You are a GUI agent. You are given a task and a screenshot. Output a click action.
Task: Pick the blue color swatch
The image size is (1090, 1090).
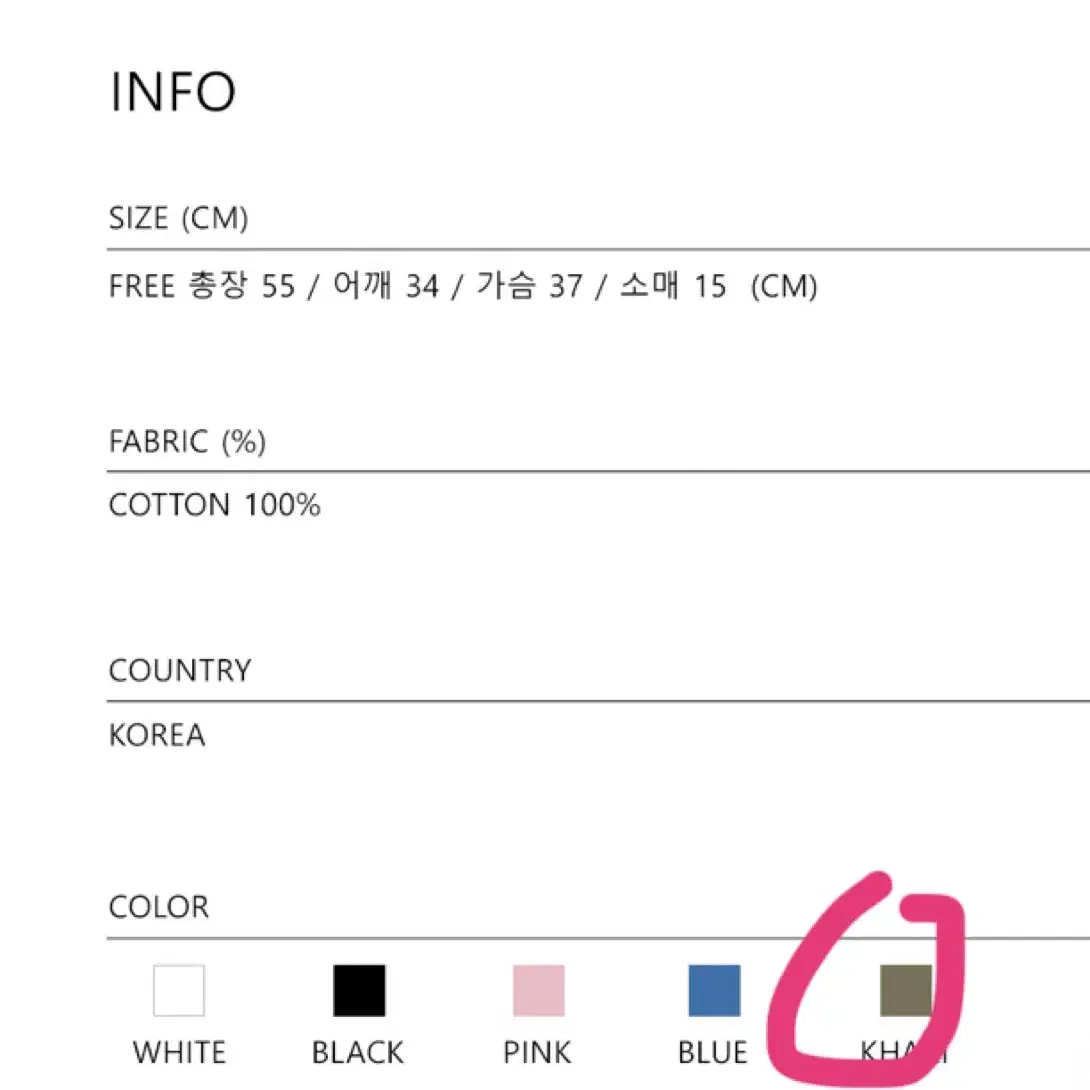pyautogui.click(x=714, y=990)
